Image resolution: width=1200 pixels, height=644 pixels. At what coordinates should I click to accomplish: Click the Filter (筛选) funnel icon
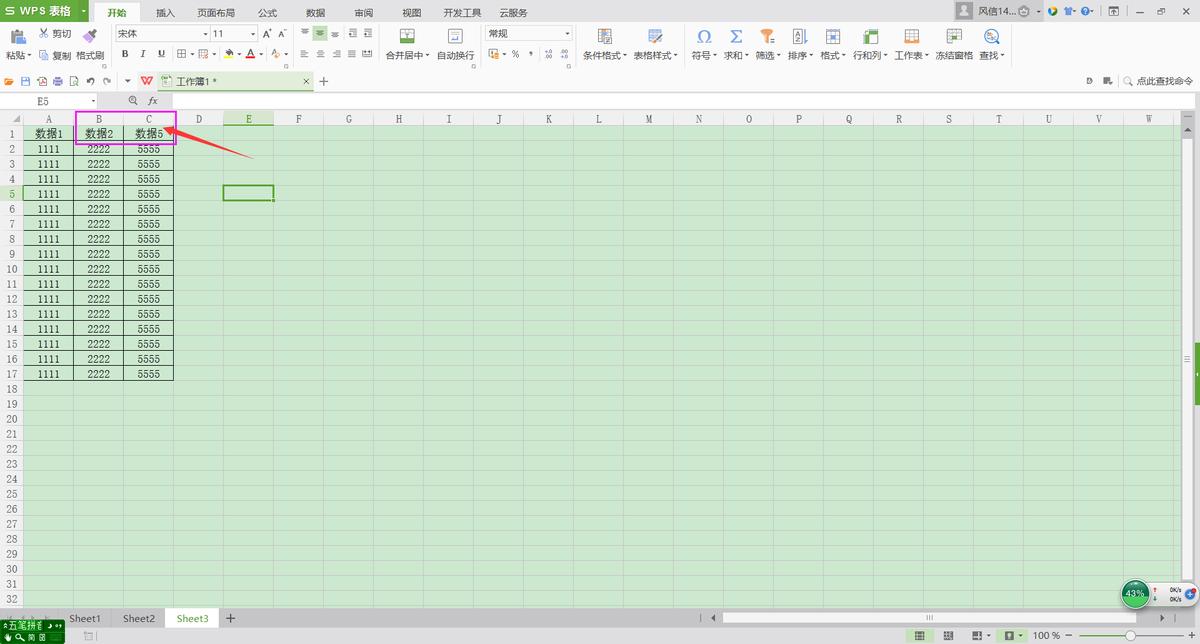click(767, 36)
